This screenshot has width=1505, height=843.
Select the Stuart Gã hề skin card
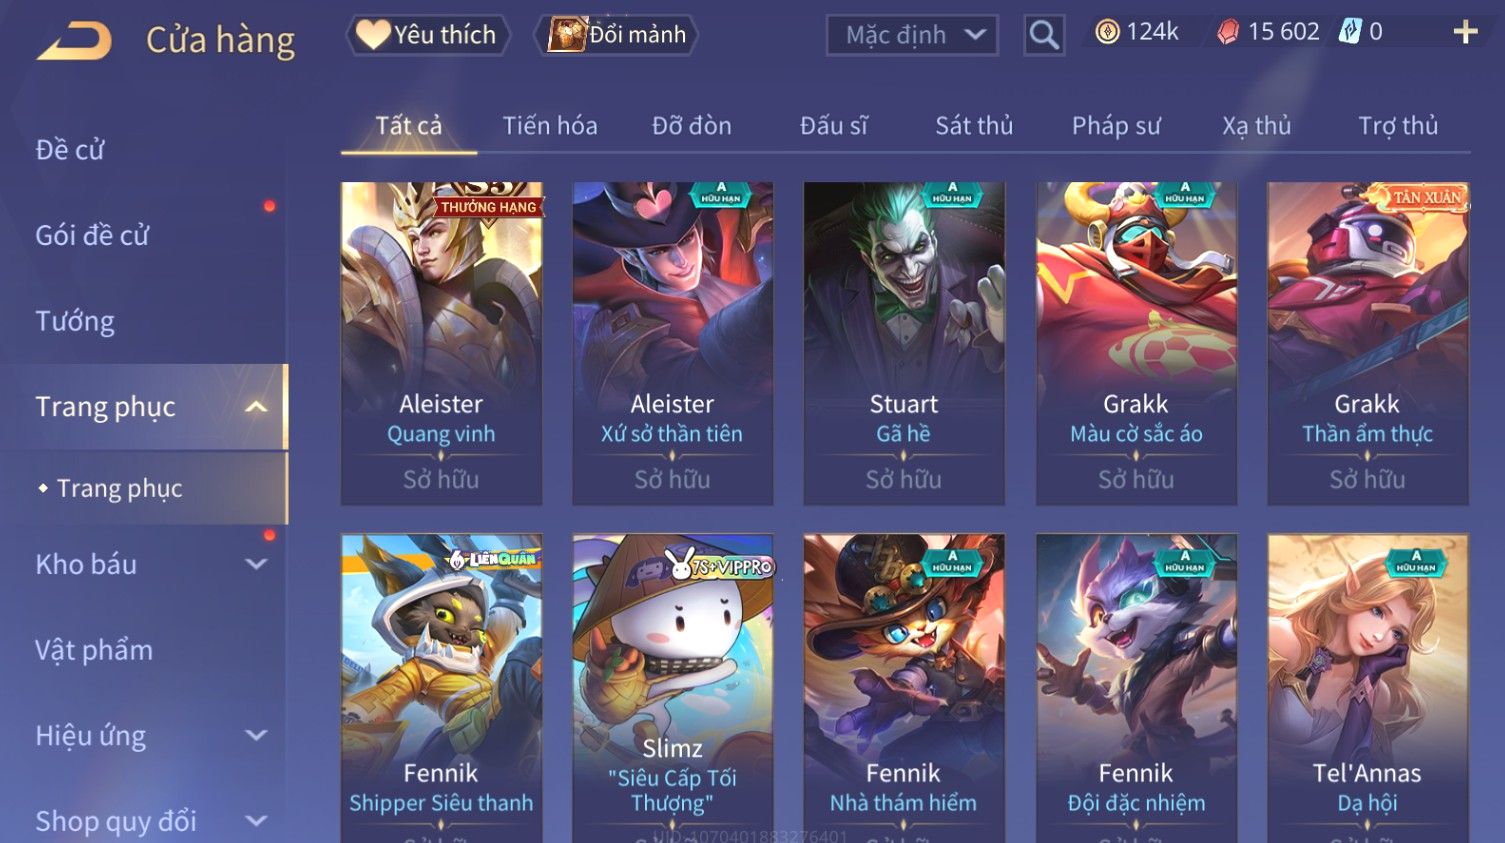tap(904, 343)
